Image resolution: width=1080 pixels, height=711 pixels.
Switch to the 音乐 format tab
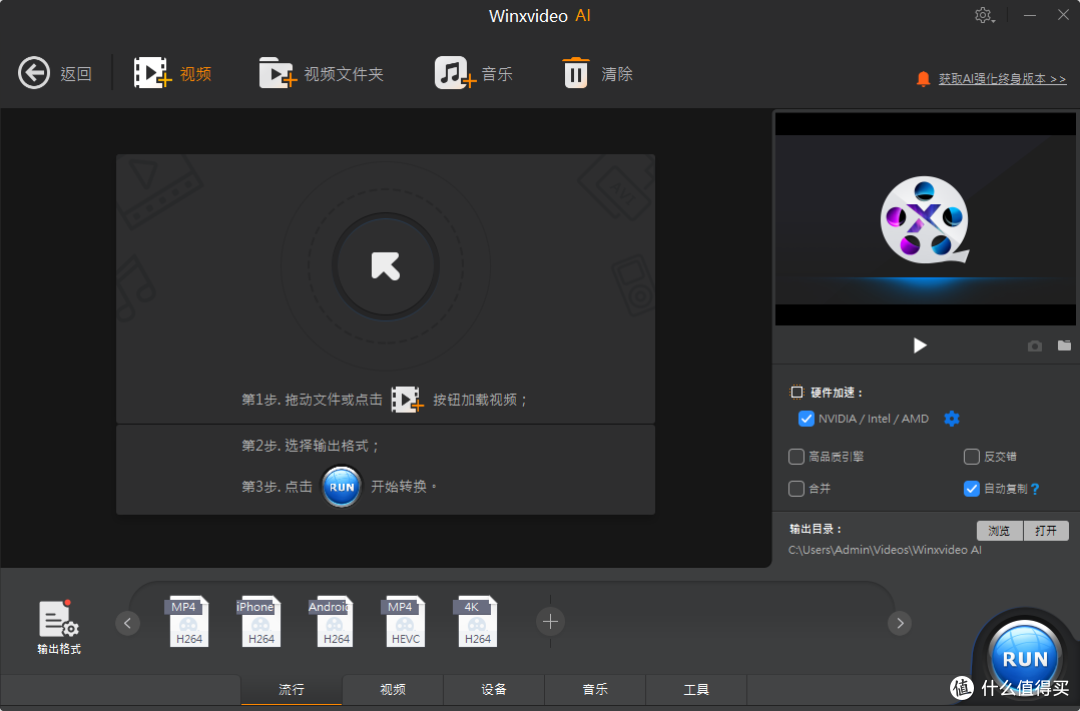pos(595,690)
